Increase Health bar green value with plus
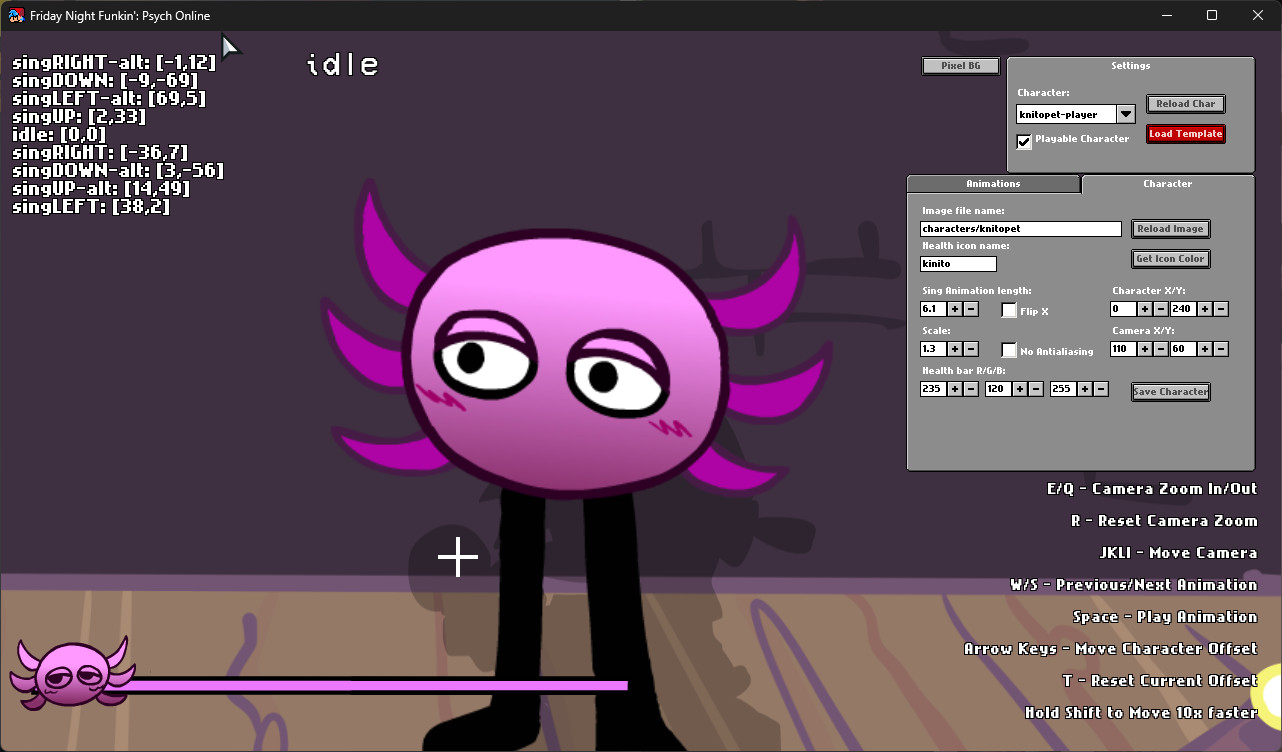This screenshot has width=1282, height=752. [x=1020, y=389]
